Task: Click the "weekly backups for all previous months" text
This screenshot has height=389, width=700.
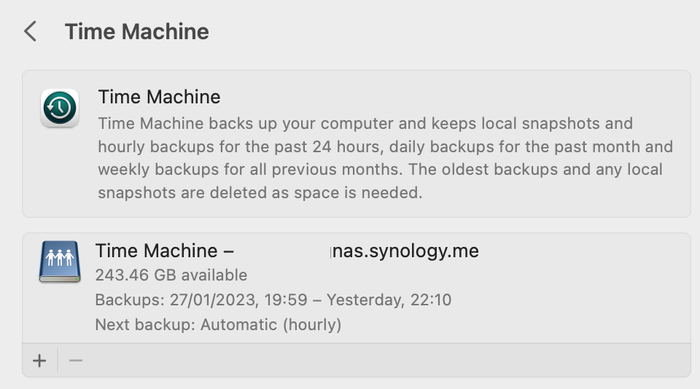Action: [249, 170]
